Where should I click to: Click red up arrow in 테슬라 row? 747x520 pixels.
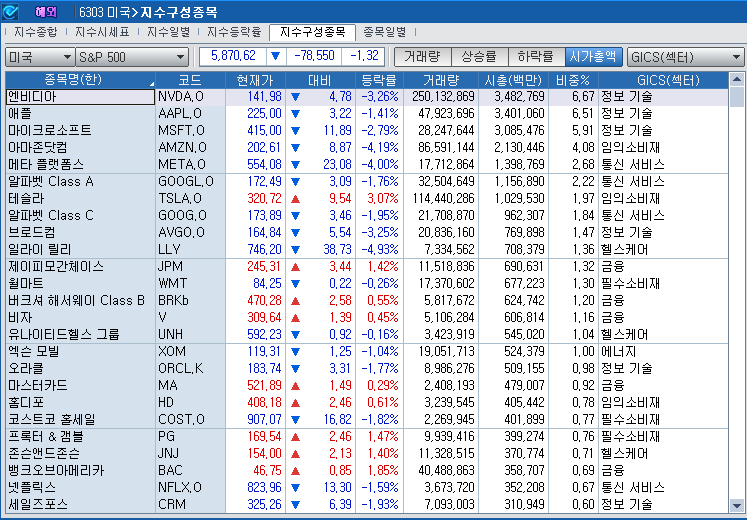[295, 199]
